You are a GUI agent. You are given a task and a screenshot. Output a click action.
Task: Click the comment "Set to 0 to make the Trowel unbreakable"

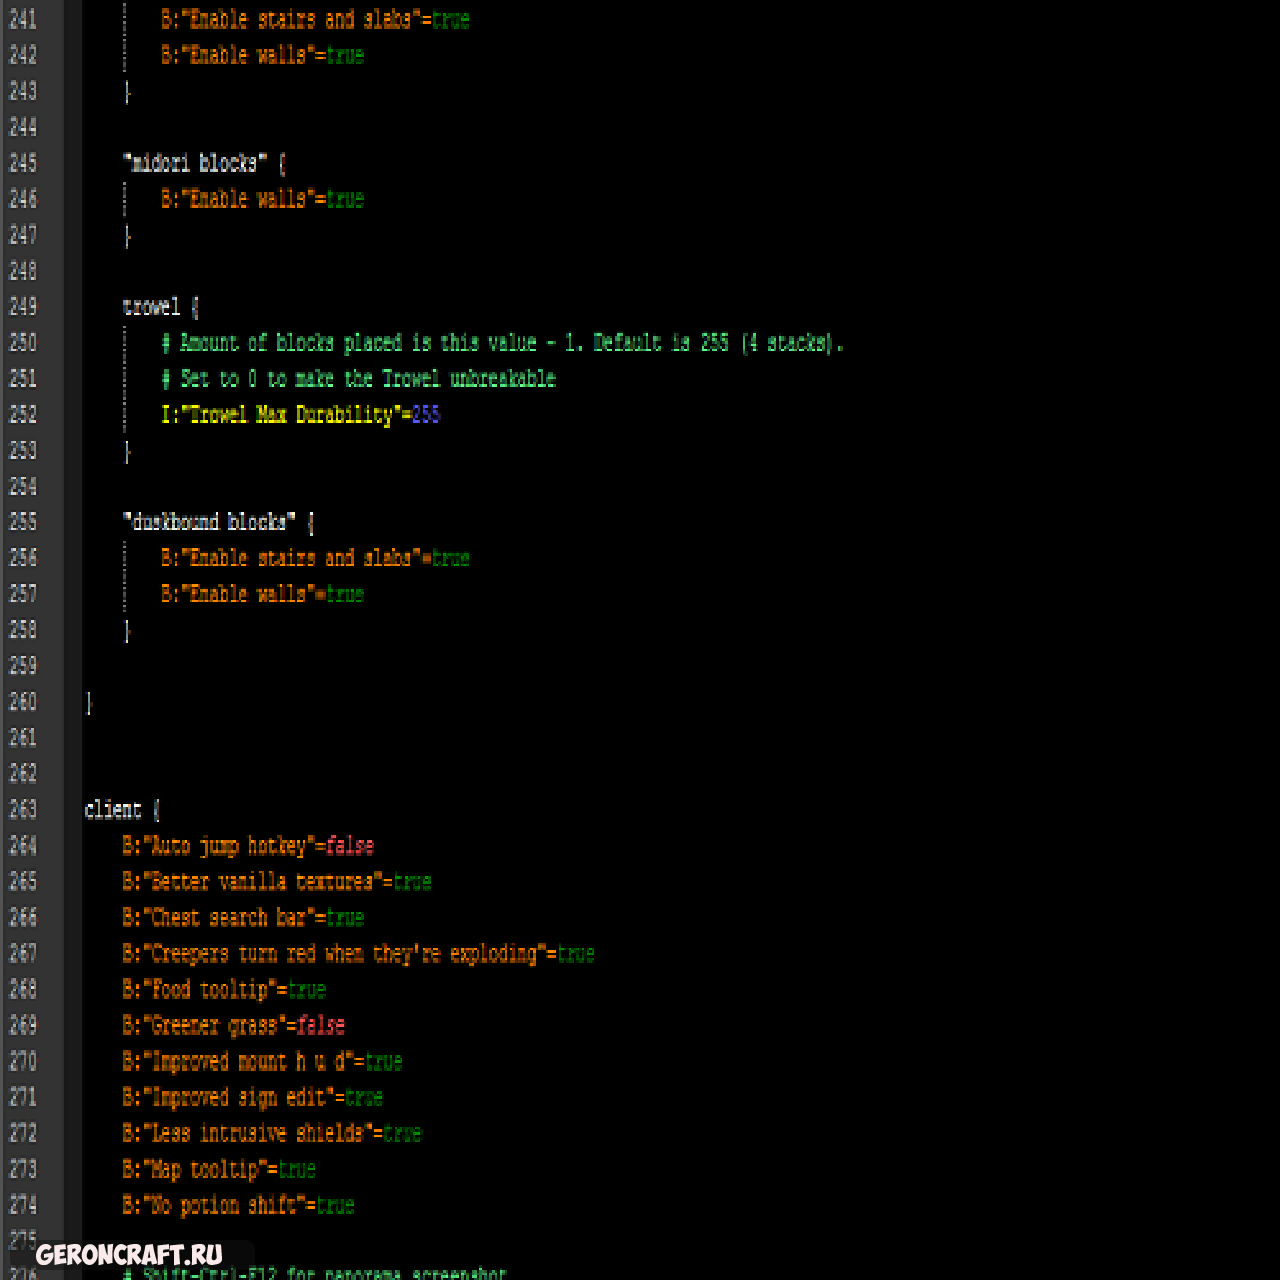pyautogui.click(x=358, y=379)
